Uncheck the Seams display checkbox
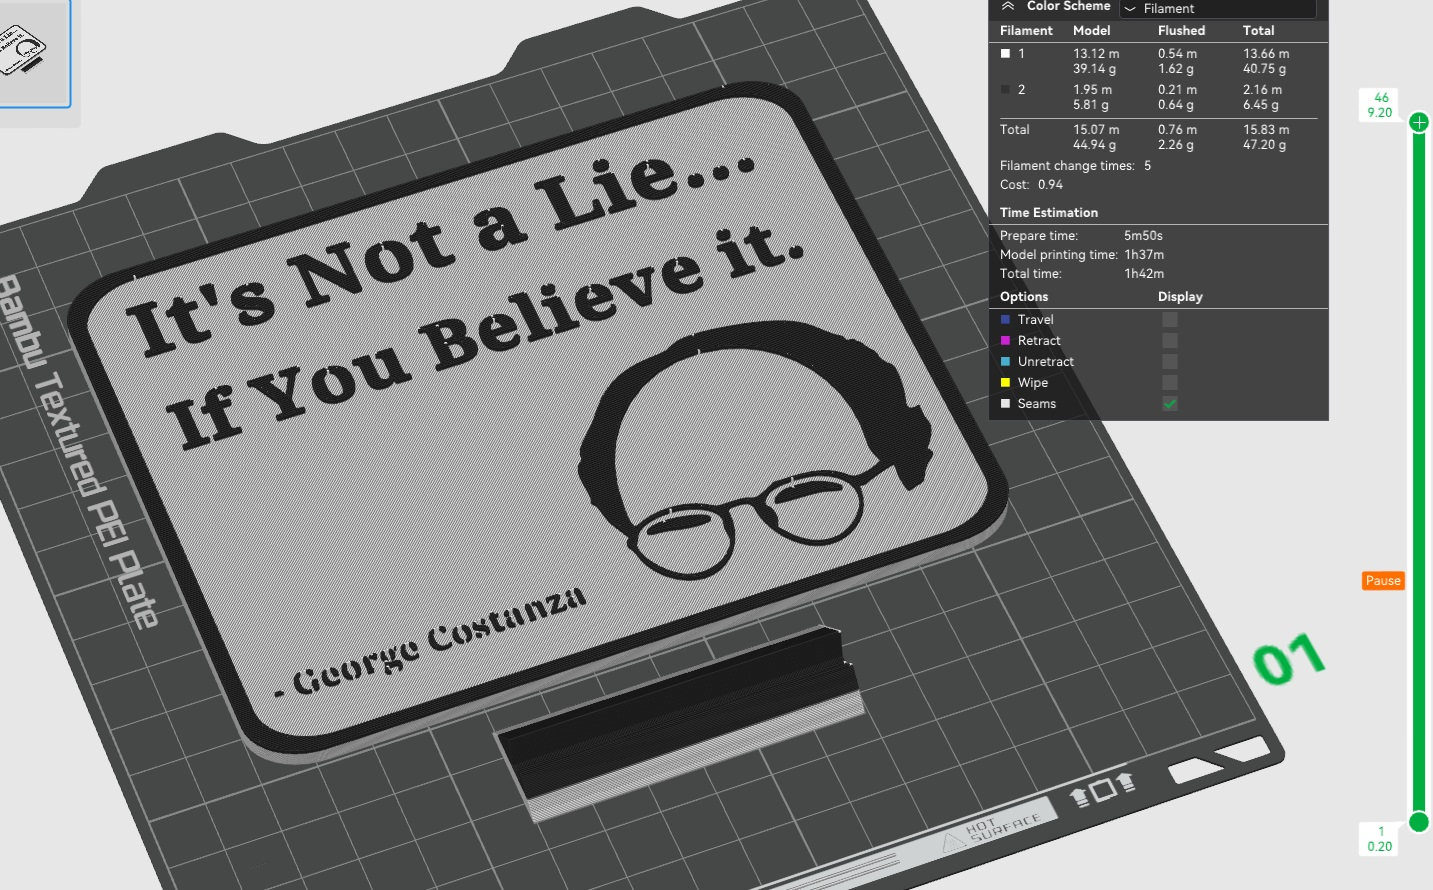Viewport: 1433px width, 890px height. (x=1170, y=404)
